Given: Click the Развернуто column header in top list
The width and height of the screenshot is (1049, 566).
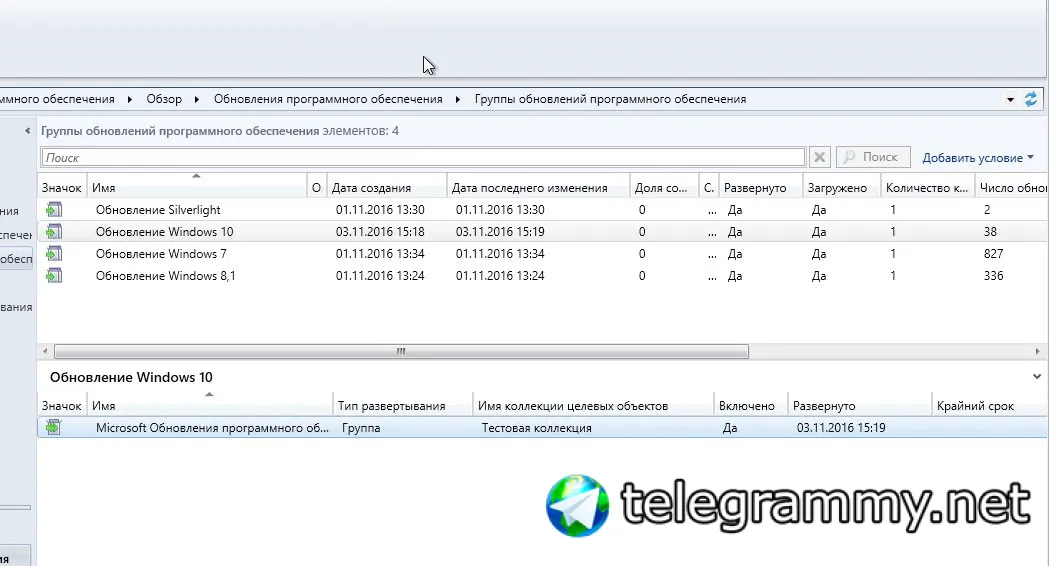Looking at the screenshot, I should 761,188.
